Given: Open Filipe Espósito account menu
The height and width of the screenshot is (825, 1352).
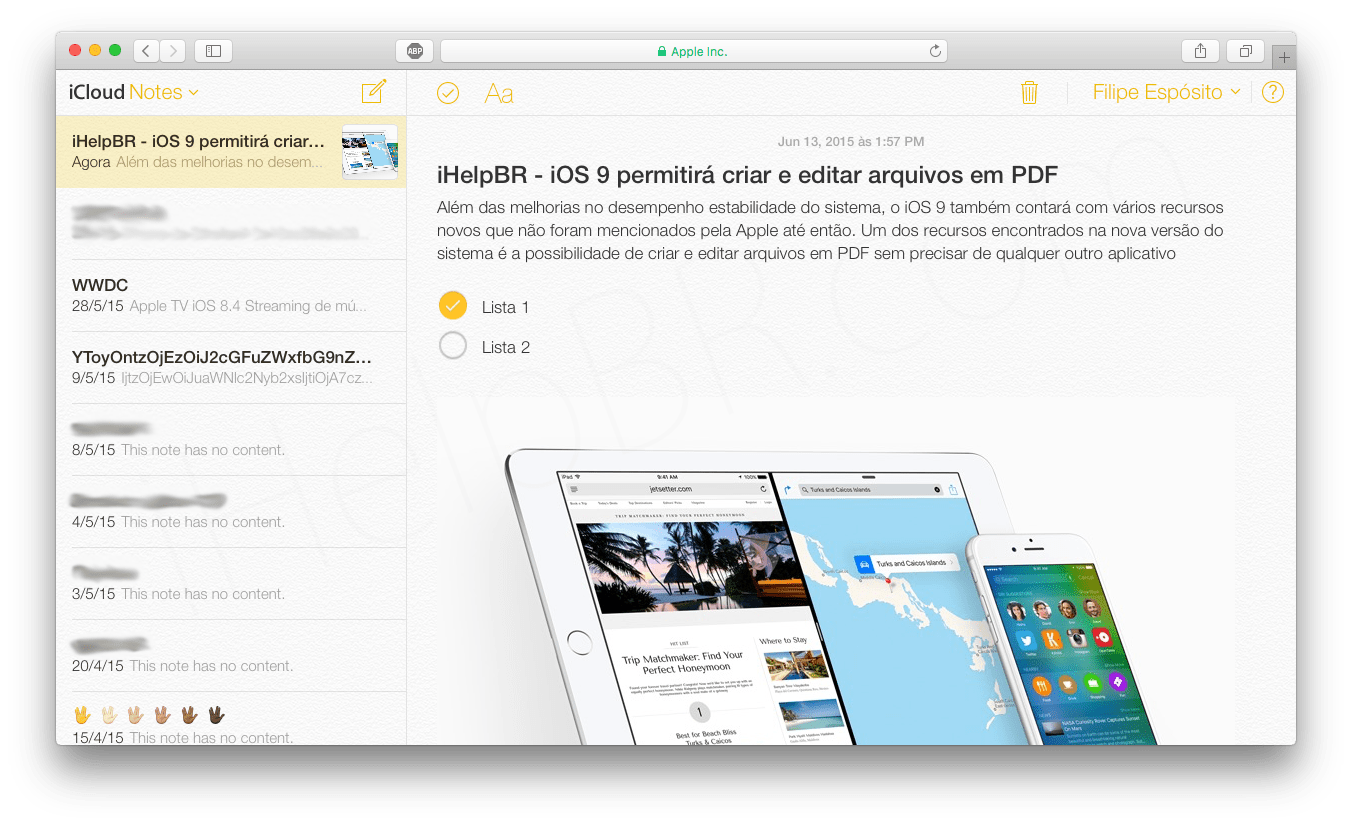Looking at the screenshot, I should coord(1166,92).
